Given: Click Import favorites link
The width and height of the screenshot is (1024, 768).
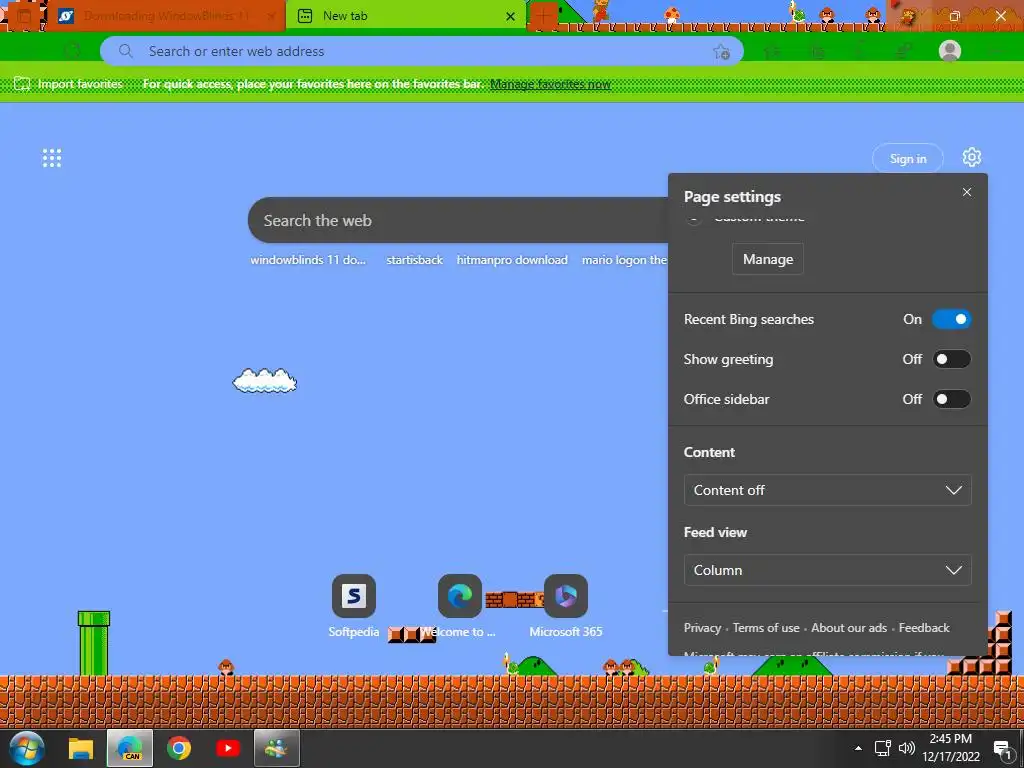Looking at the screenshot, I should pyautogui.click(x=80, y=84).
